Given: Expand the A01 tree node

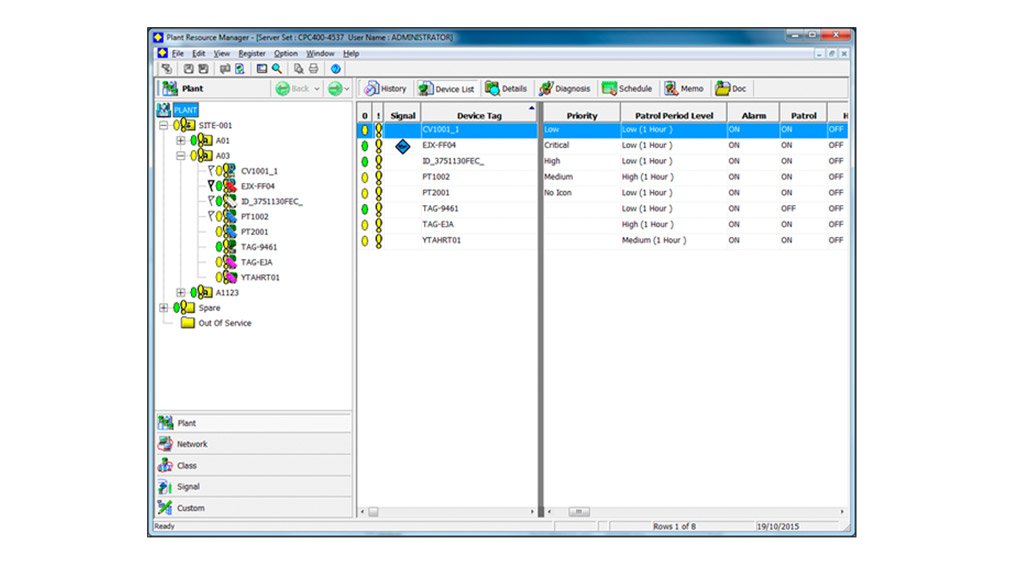Looking at the screenshot, I should click(181, 140).
